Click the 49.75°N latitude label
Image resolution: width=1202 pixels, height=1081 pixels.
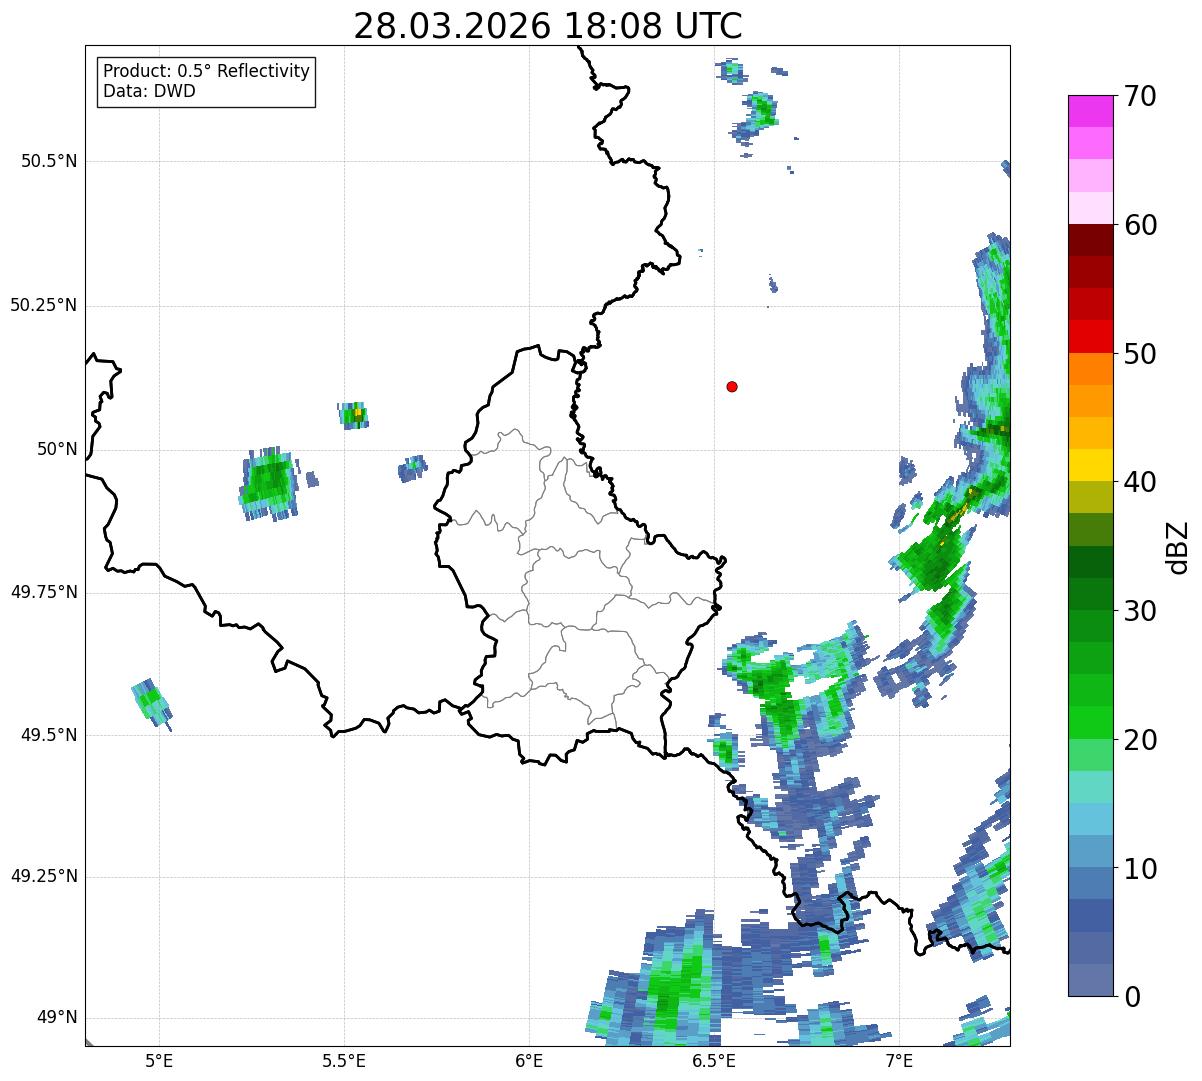tap(44, 592)
